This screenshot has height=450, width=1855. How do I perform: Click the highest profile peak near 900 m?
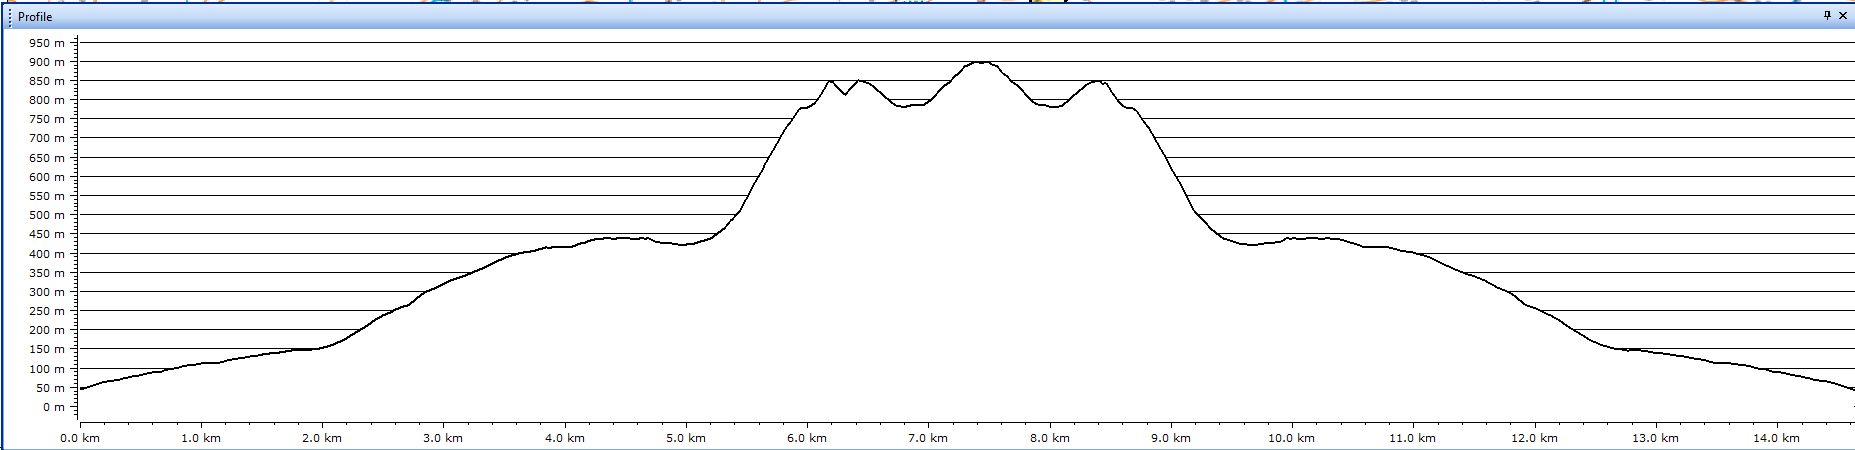coord(981,63)
